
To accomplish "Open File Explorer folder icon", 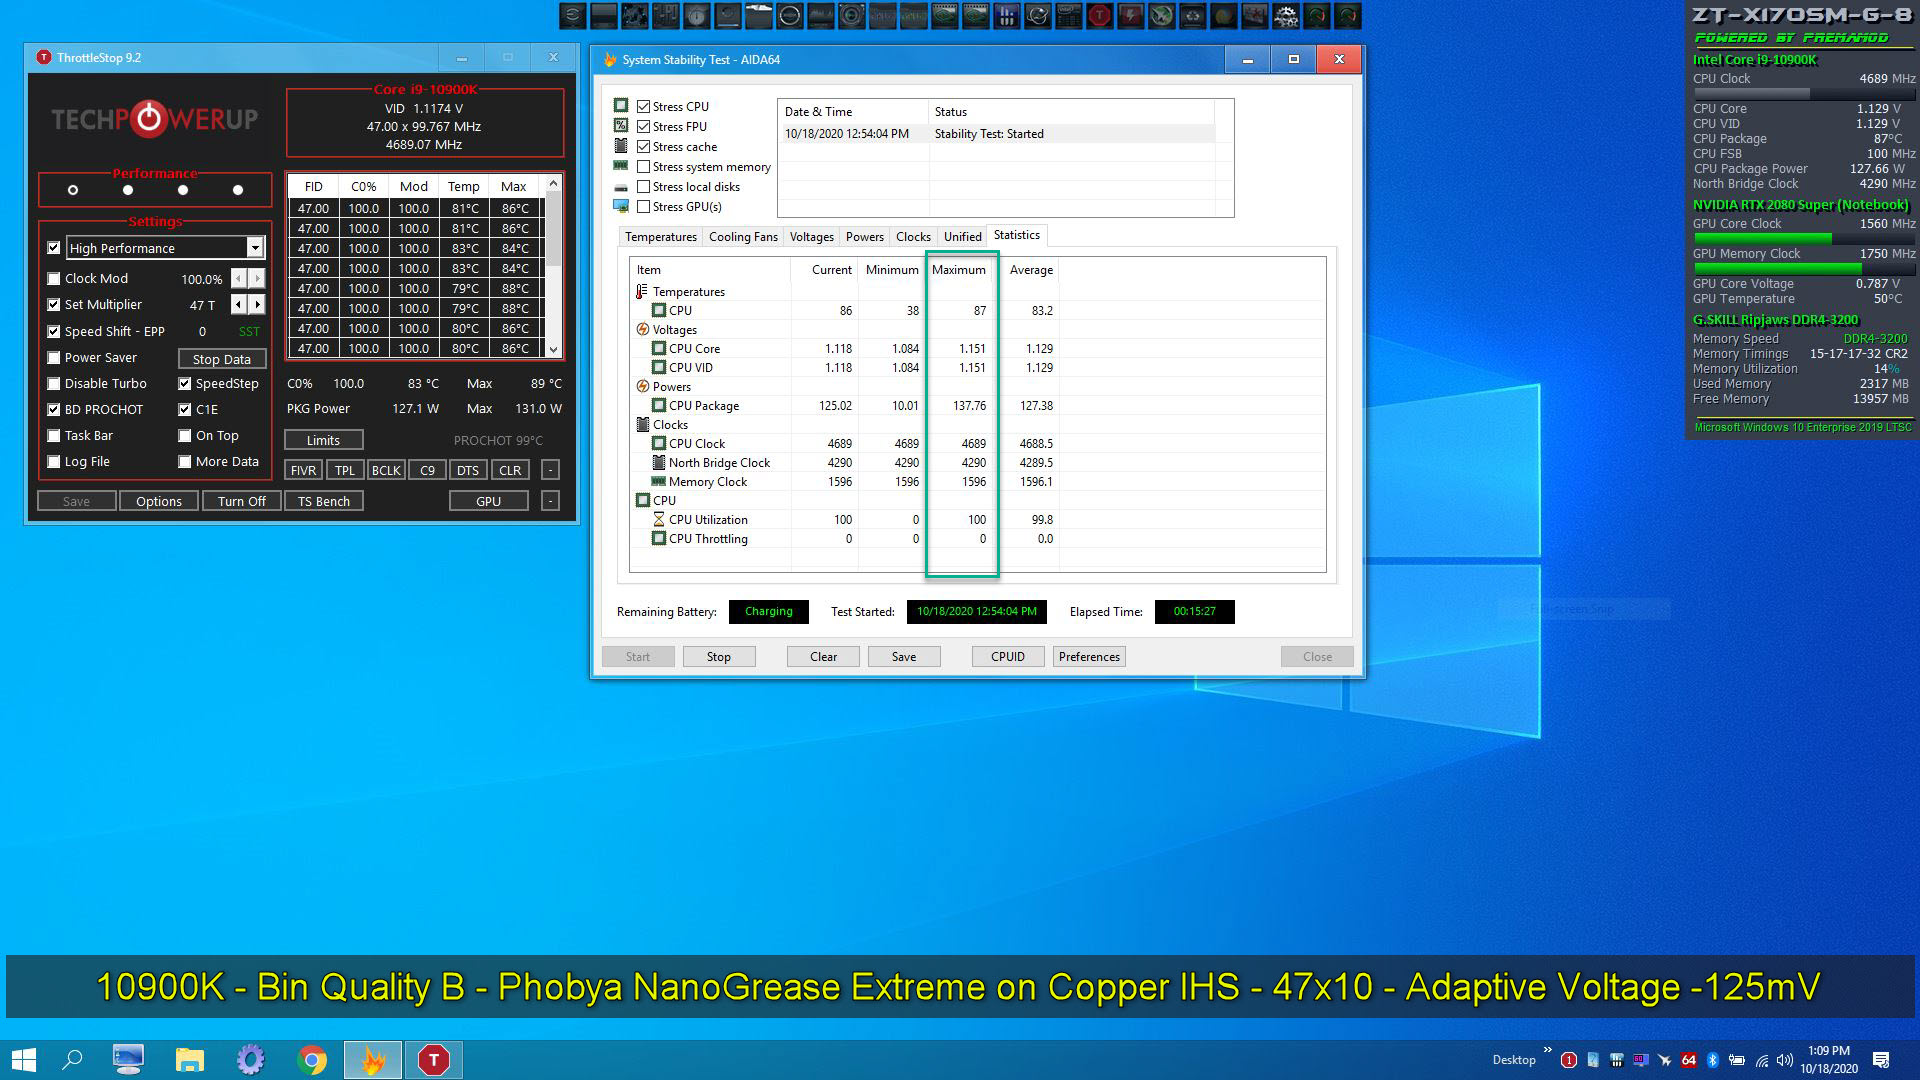I will (189, 1059).
